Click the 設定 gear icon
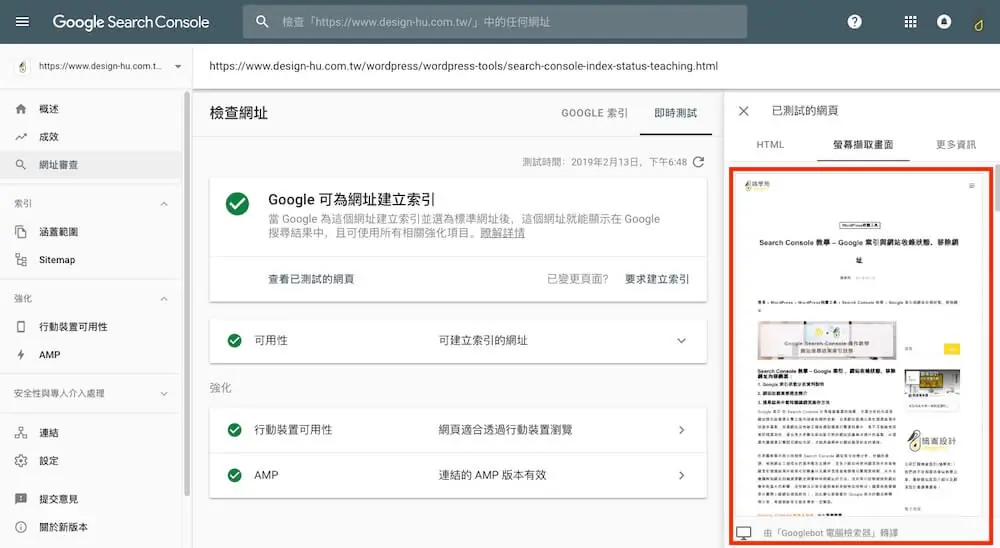 21,461
